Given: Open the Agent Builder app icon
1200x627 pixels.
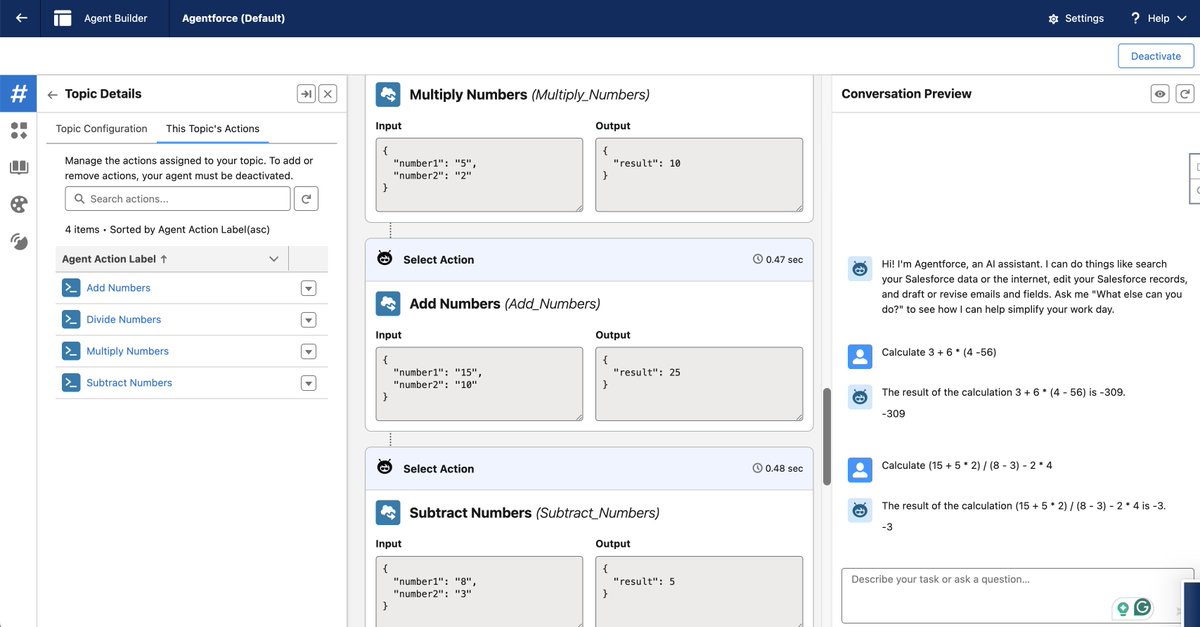Looking at the screenshot, I should (x=63, y=18).
